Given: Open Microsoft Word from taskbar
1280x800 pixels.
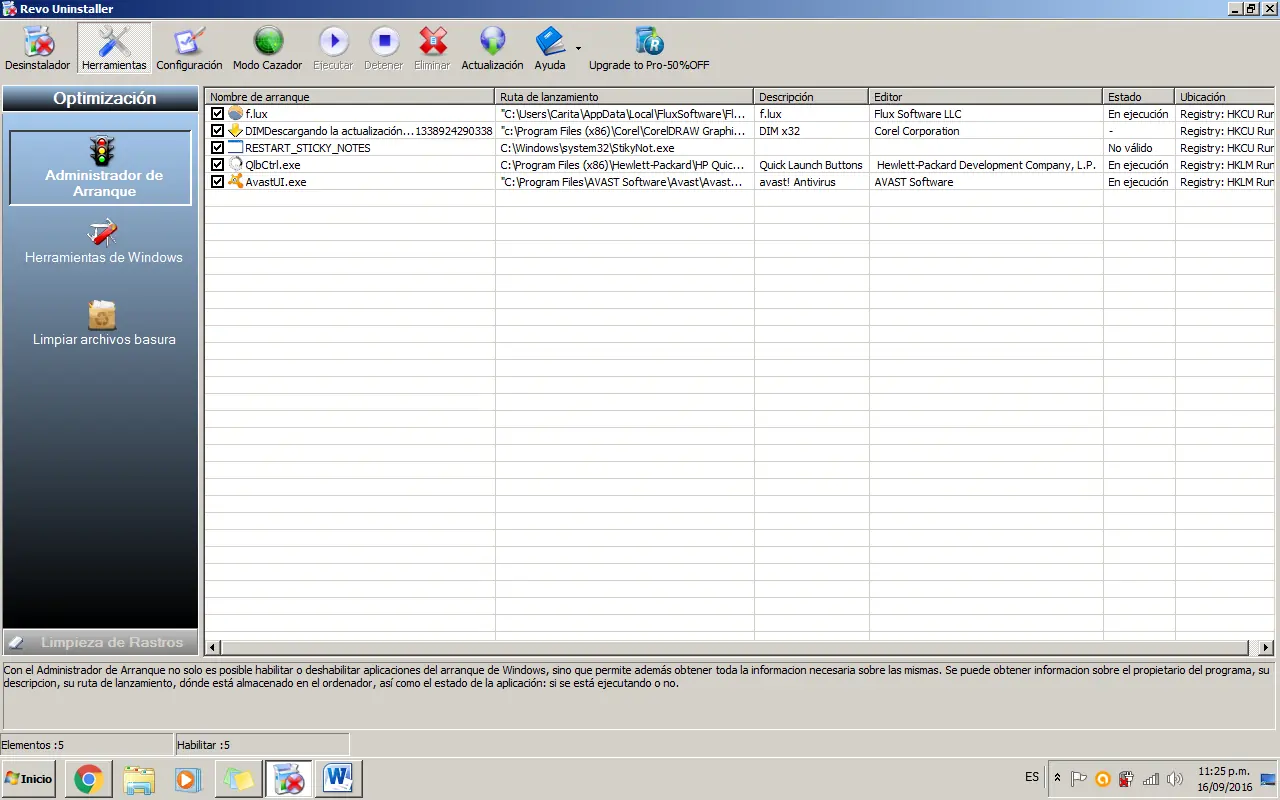Looking at the screenshot, I should tap(338, 778).
